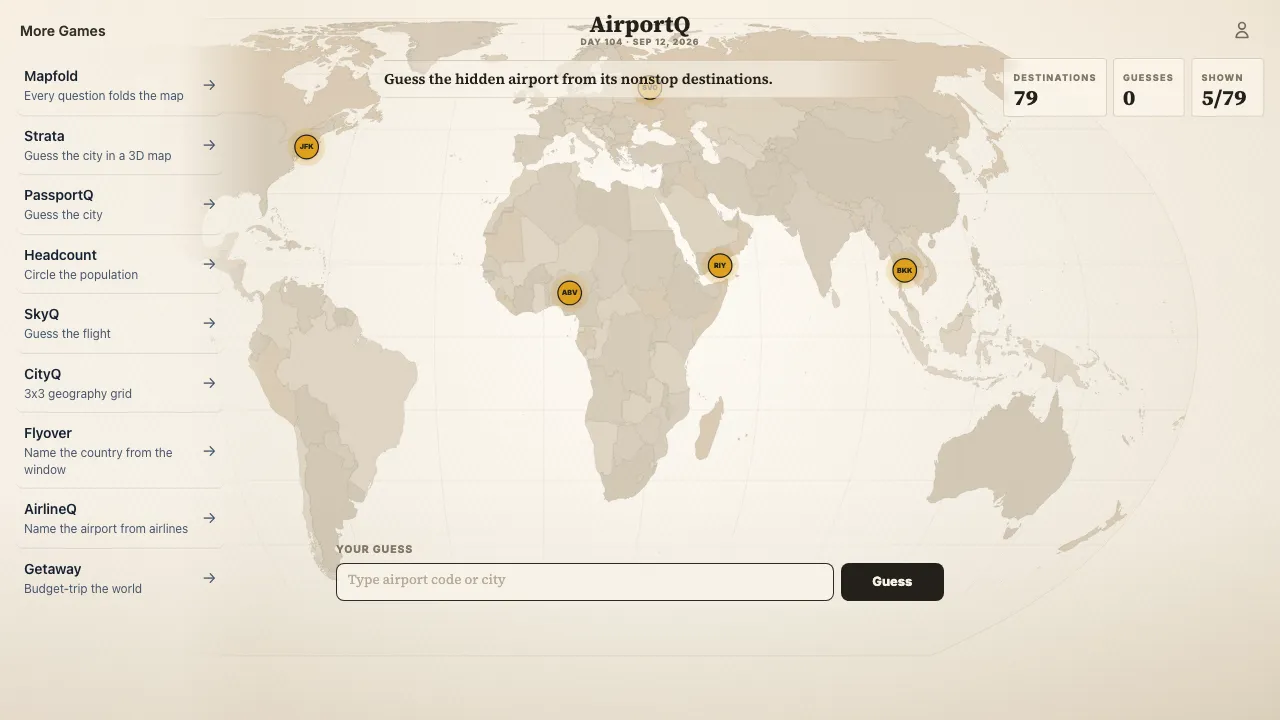The width and height of the screenshot is (1280, 720).
Task: Select the ABV airport marker
Action: 569,293
